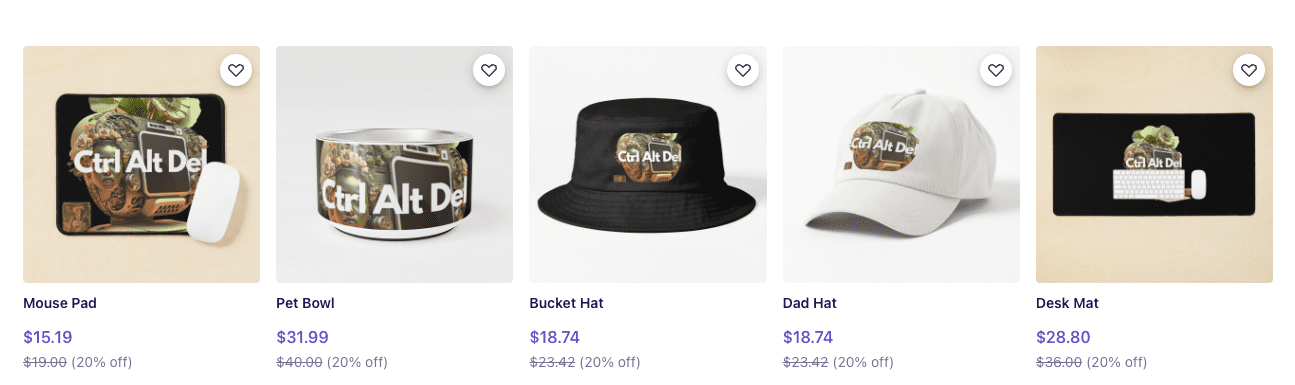Click the Bucket Hat title link

click(x=566, y=303)
